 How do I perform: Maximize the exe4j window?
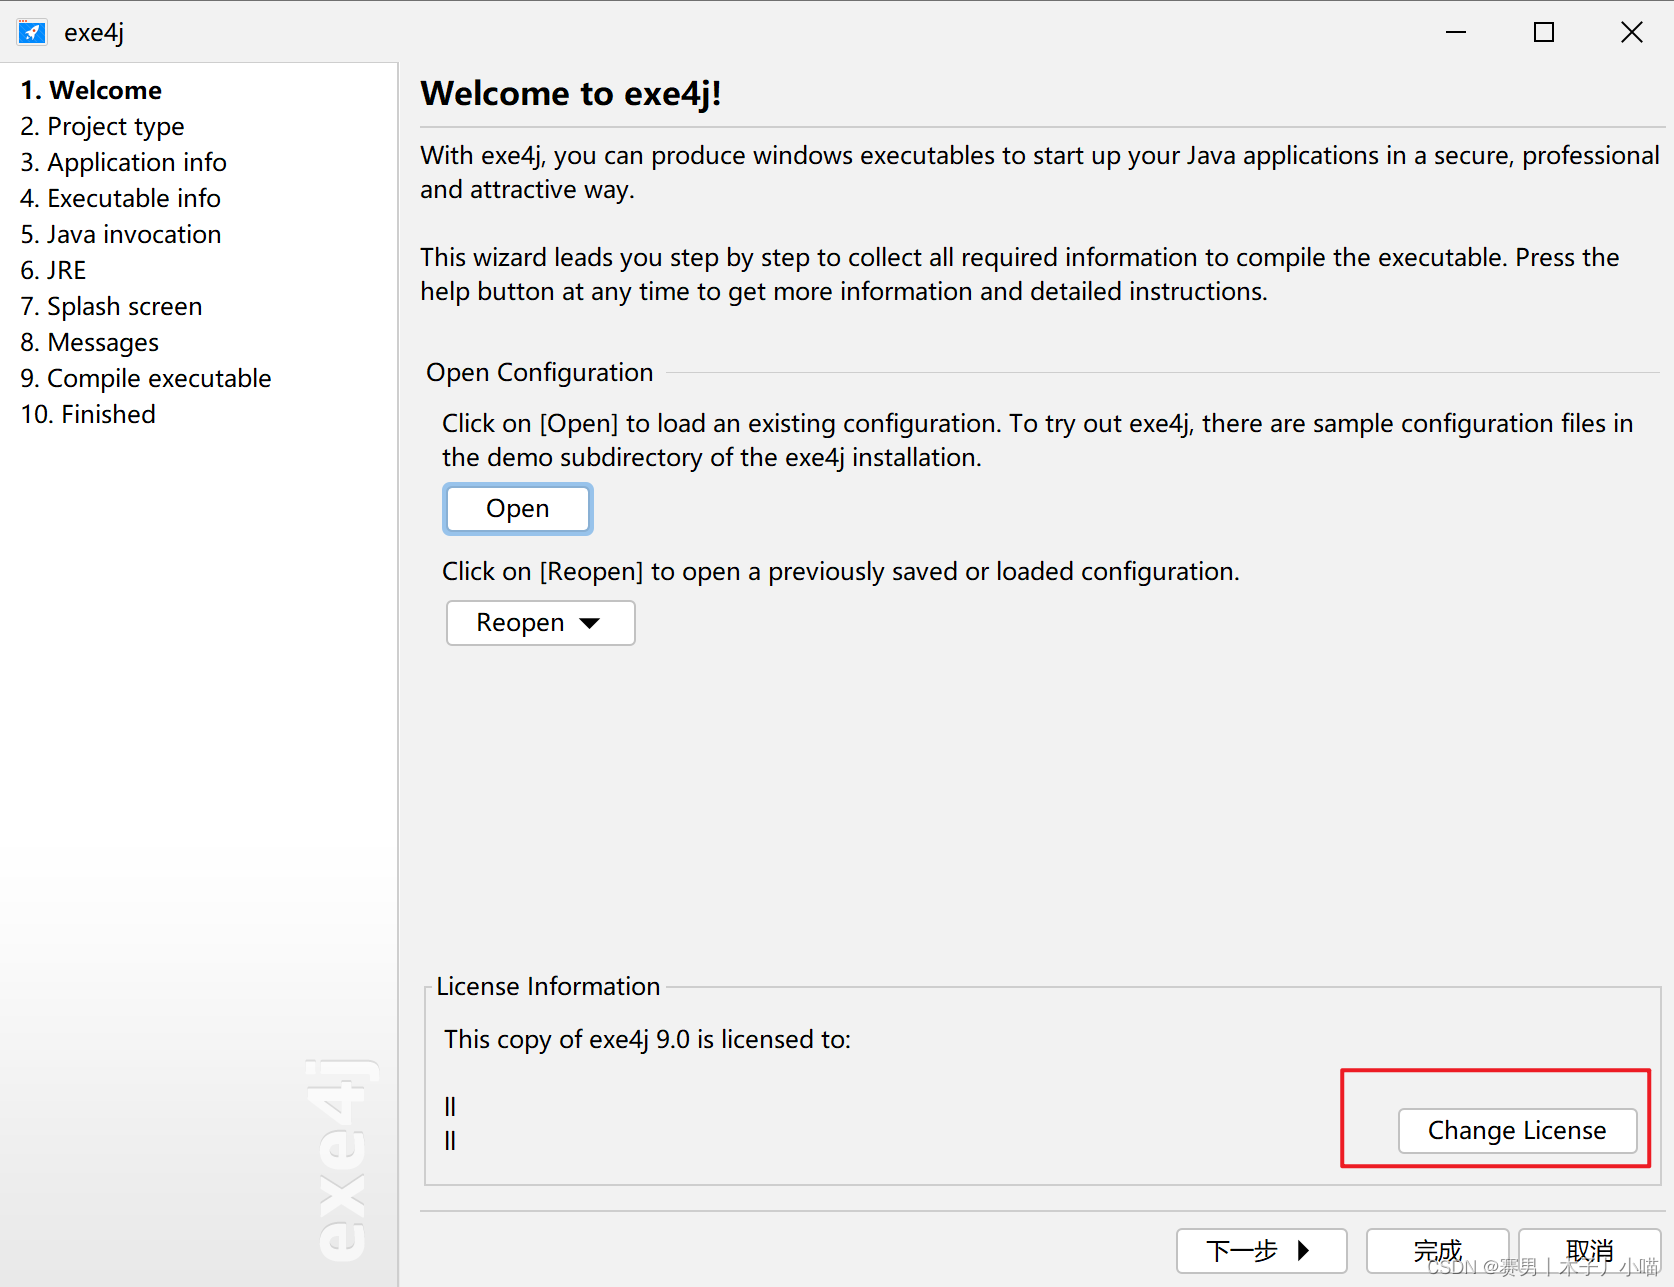1544,32
